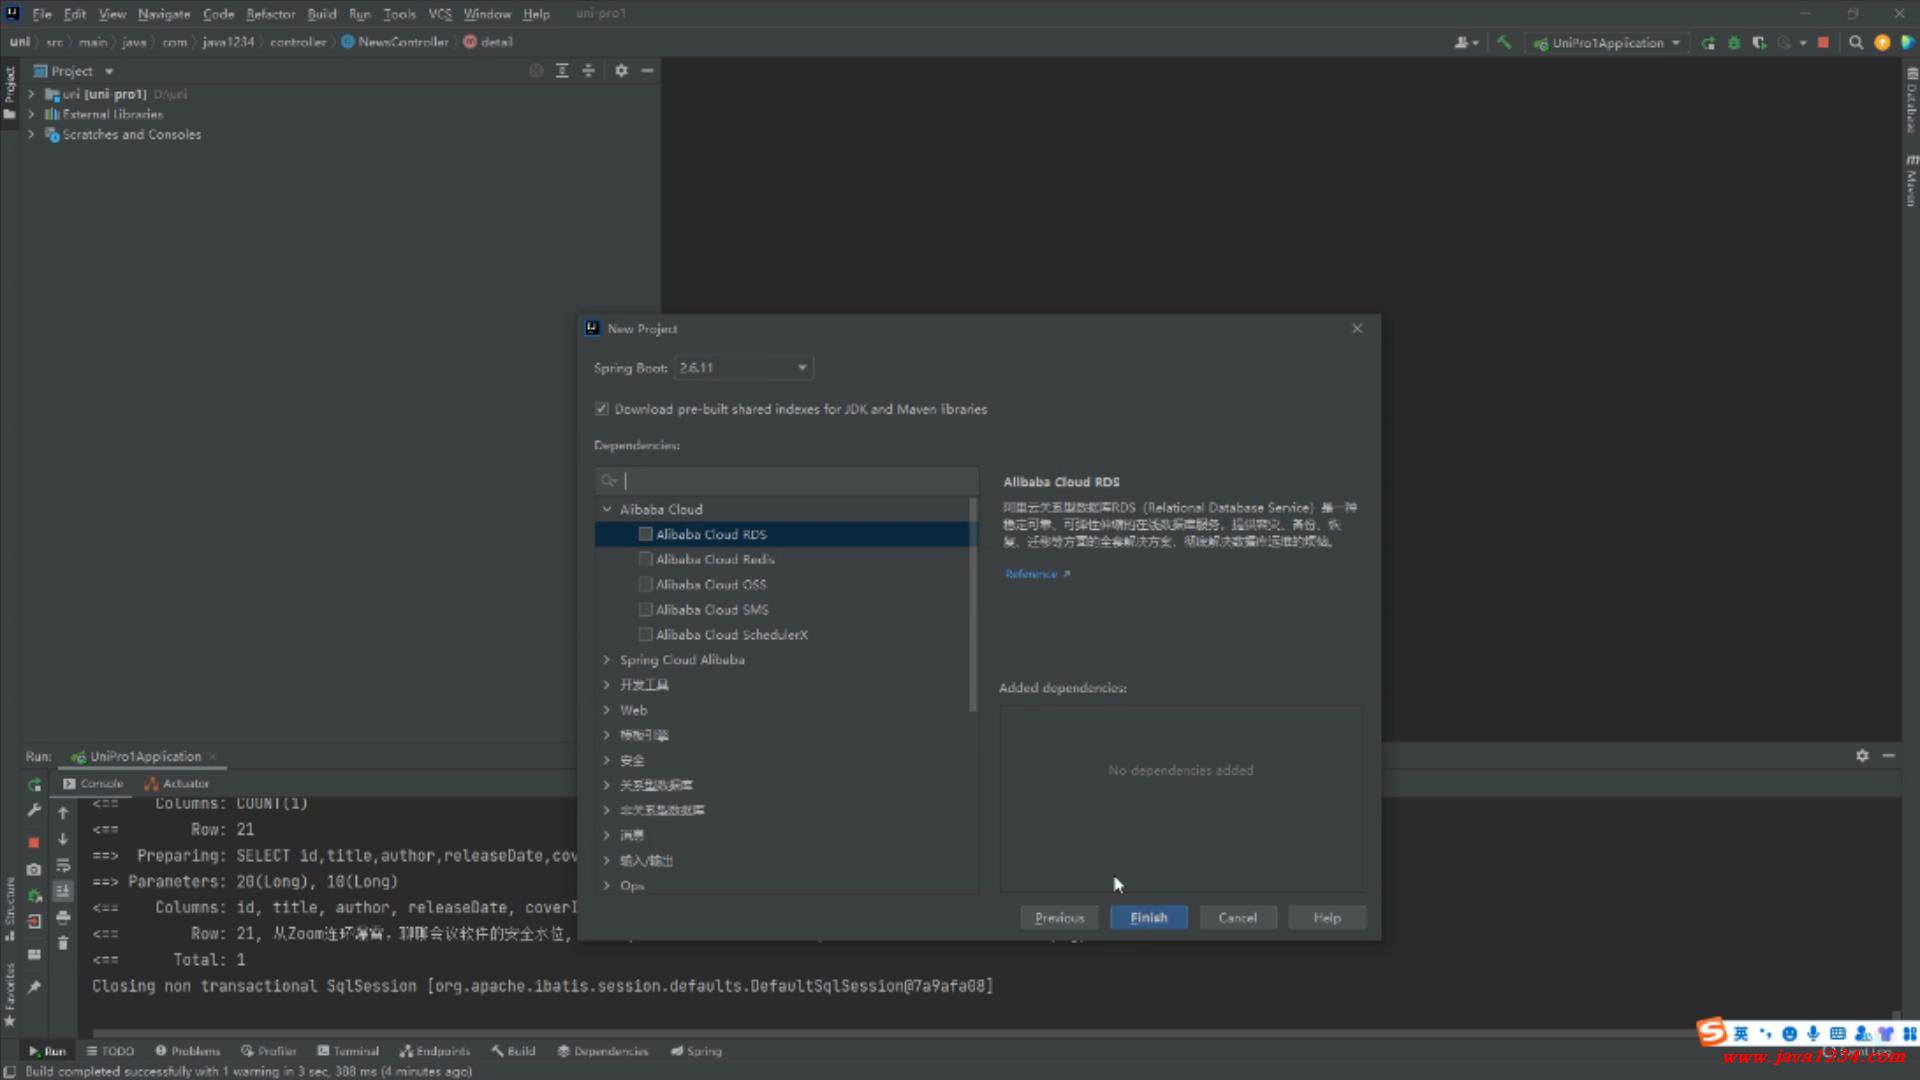Image resolution: width=1920 pixels, height=1080 pixels.
Task: Stop process via red square in Run panel
Action: point(34,842)
